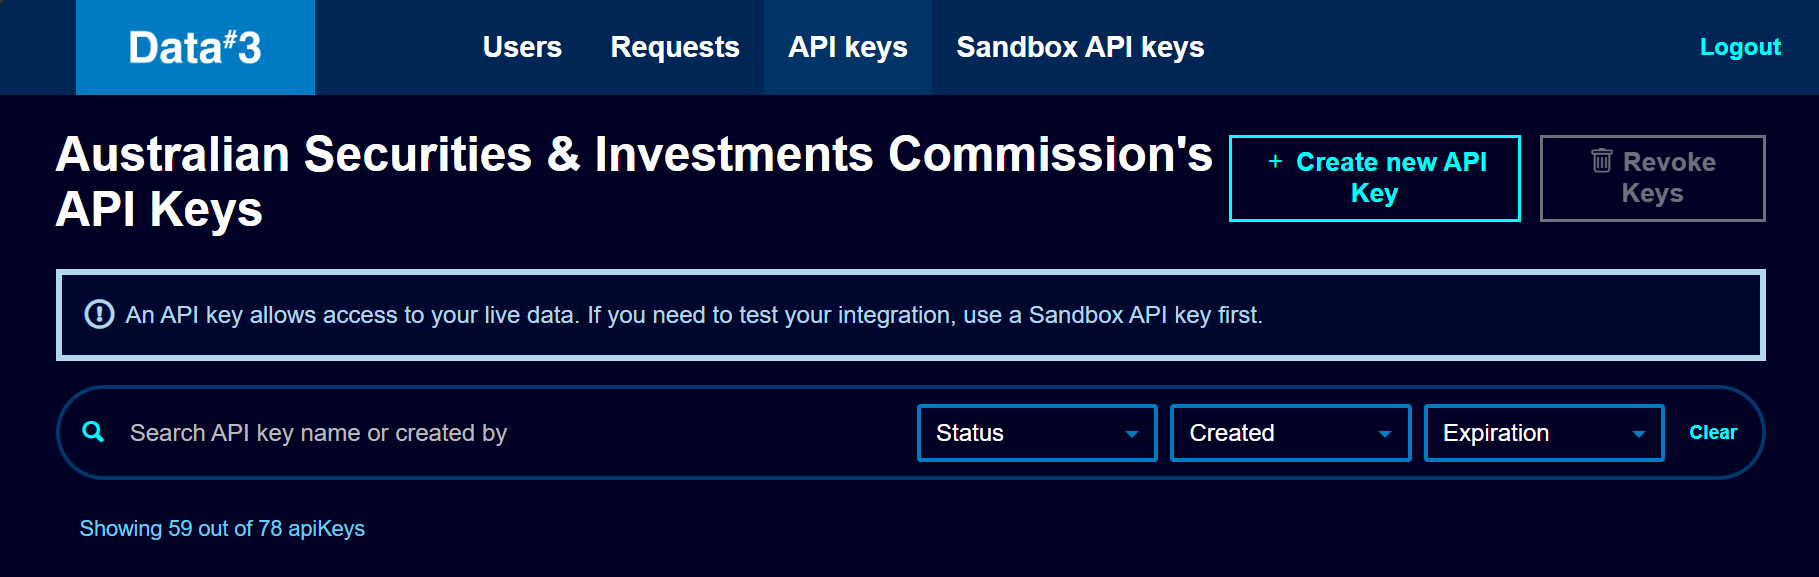Click the Created dropdown arrow

pyautogui.click(x=1385, y=434)
